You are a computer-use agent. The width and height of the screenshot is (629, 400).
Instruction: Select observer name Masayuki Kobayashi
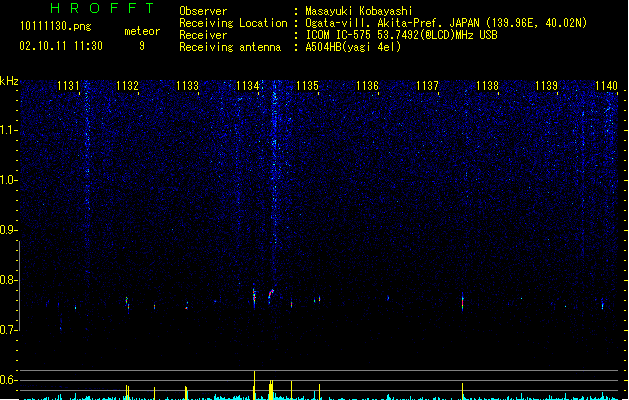[x=359, y=11]
